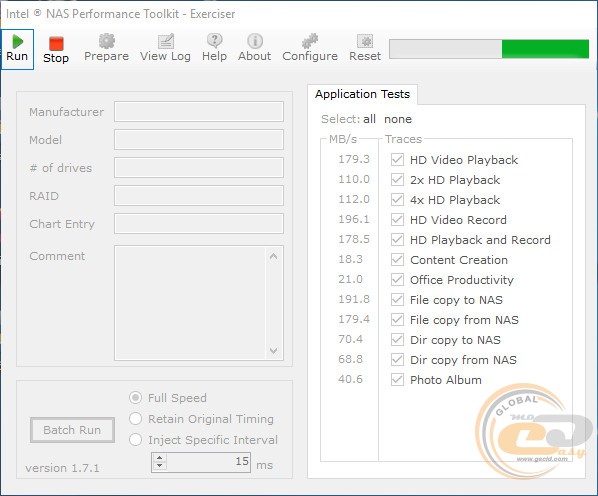Halt the test using the Stop icon

click(x=56, y=43)
